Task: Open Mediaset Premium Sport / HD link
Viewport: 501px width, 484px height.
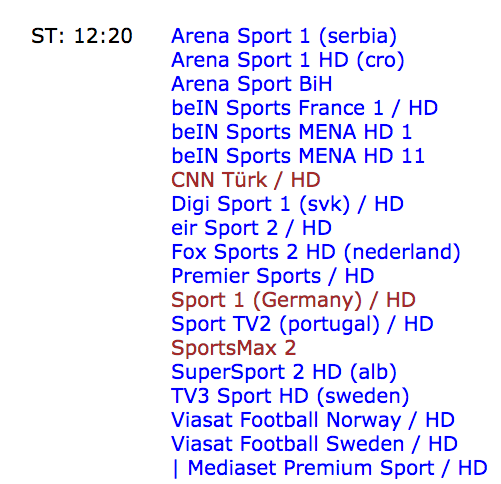Action: pyautogui.click(x=337, y=468)
